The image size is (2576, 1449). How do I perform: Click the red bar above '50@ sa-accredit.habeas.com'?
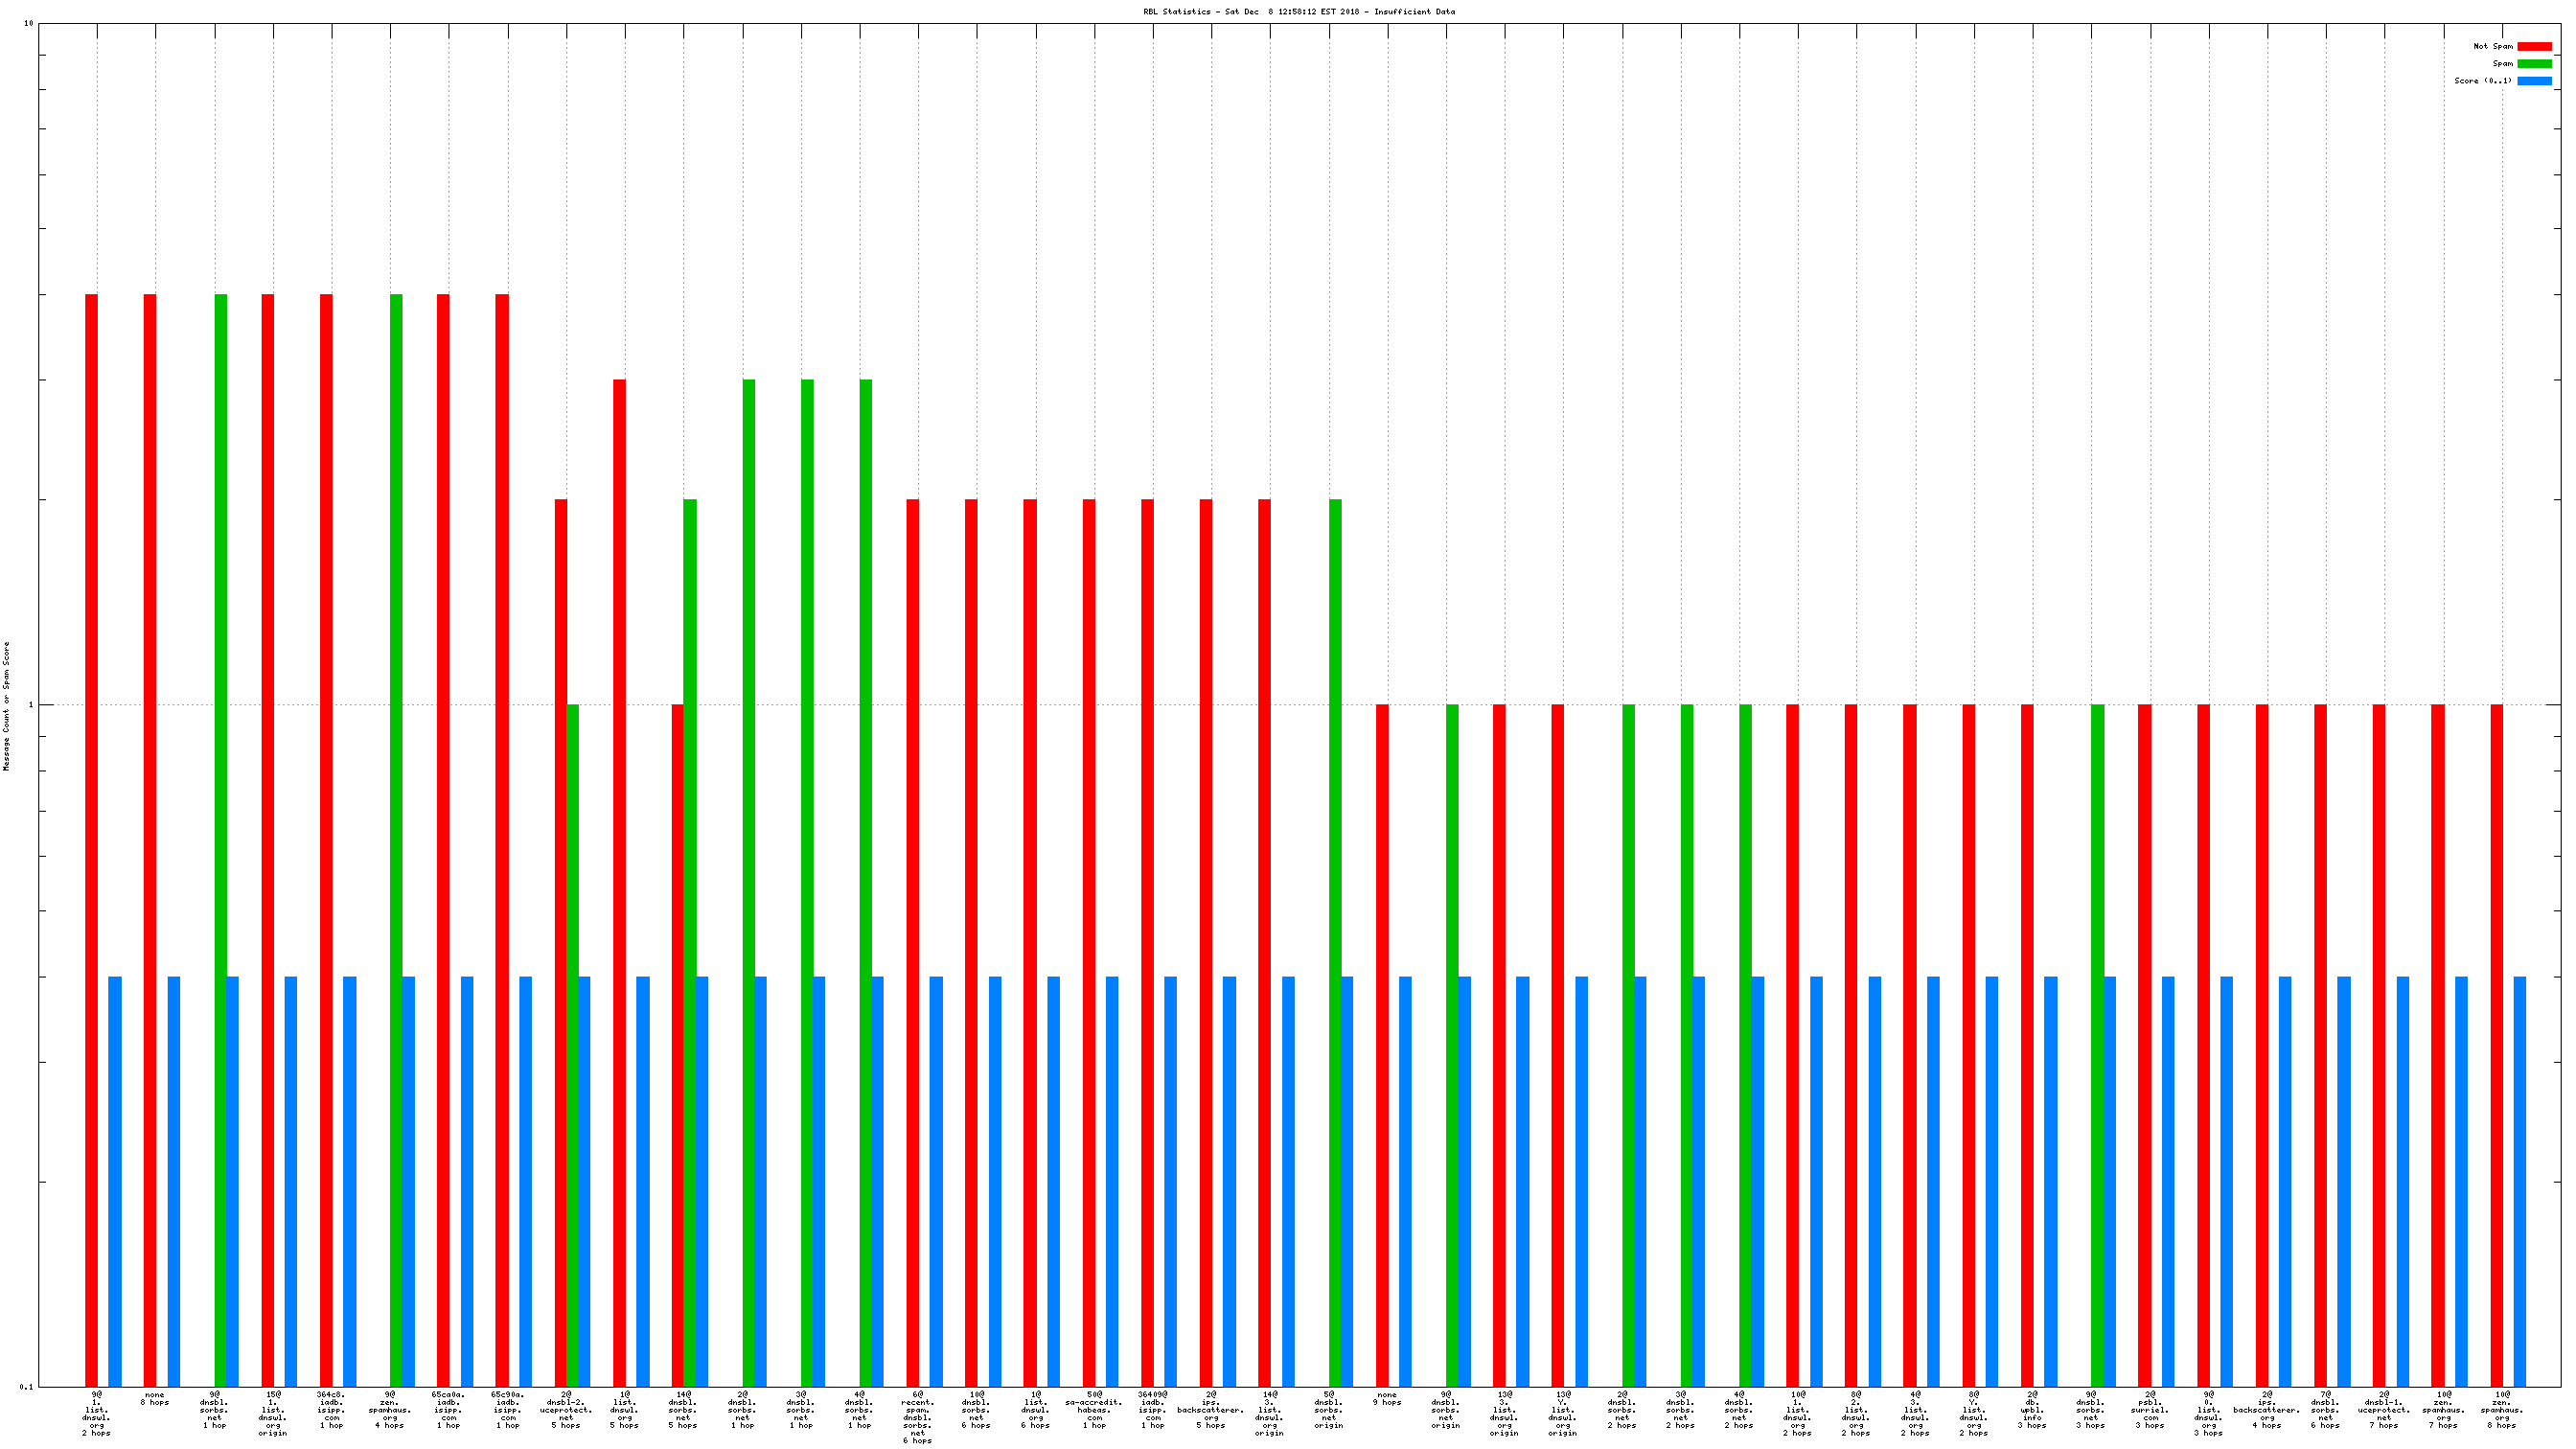[1089, 942]
